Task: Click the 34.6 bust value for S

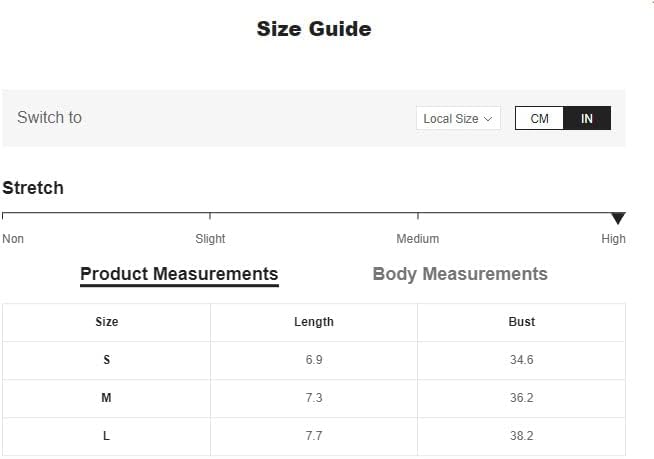Action: click(522, 360)
